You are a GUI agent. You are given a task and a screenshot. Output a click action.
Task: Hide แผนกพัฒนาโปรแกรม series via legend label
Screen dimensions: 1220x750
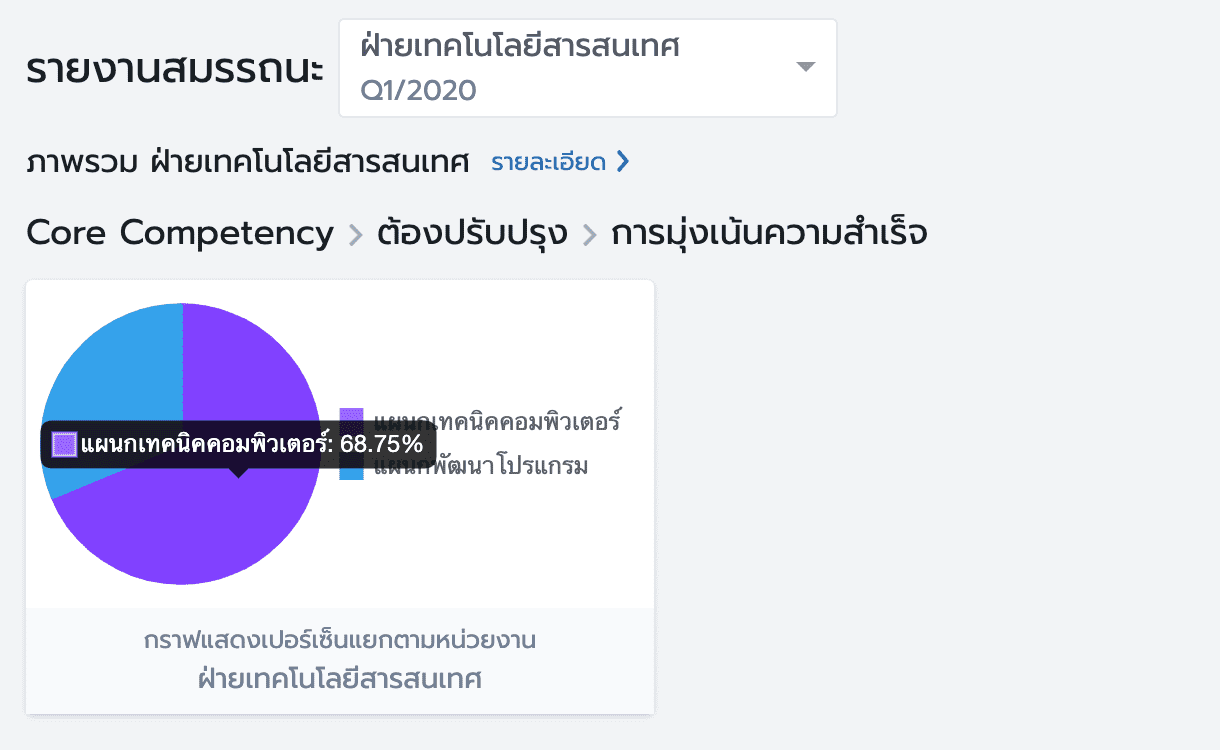[480, 467]
